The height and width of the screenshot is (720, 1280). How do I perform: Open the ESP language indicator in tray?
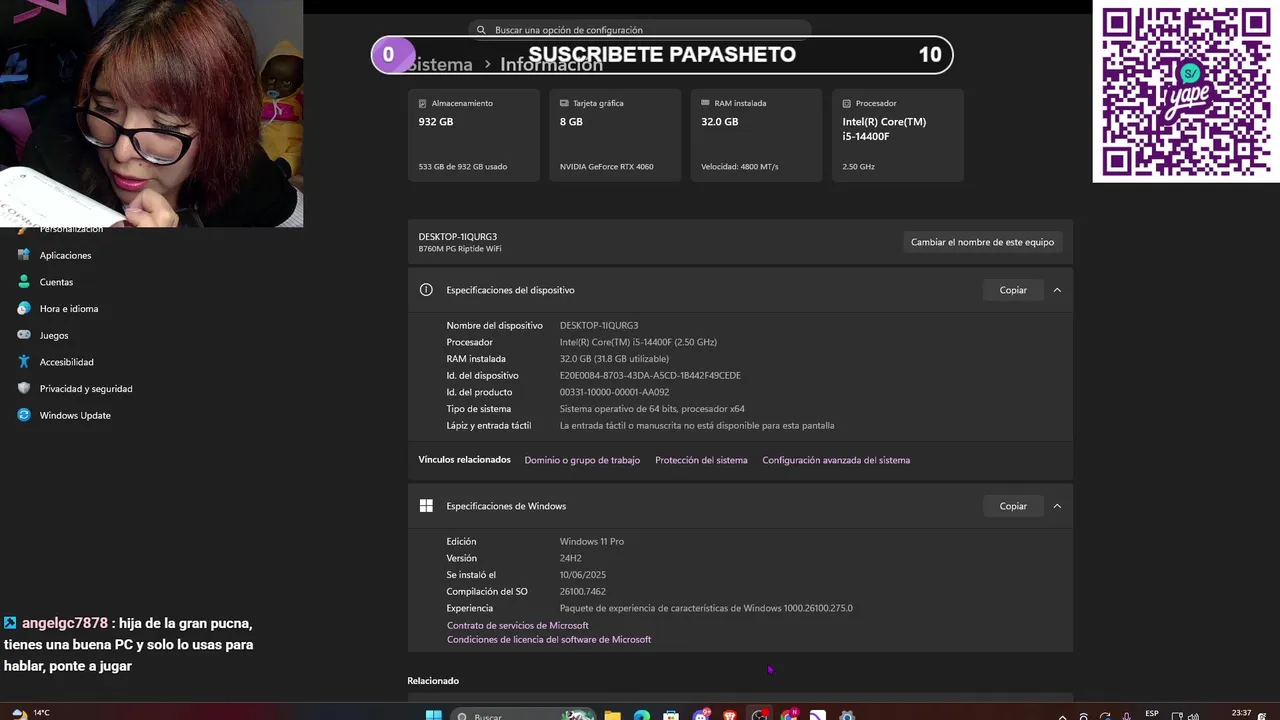1152,713
